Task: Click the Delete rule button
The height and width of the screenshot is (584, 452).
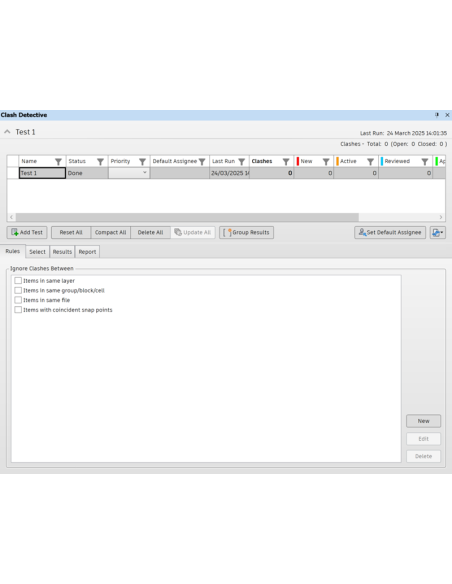Action: point(423,456)
